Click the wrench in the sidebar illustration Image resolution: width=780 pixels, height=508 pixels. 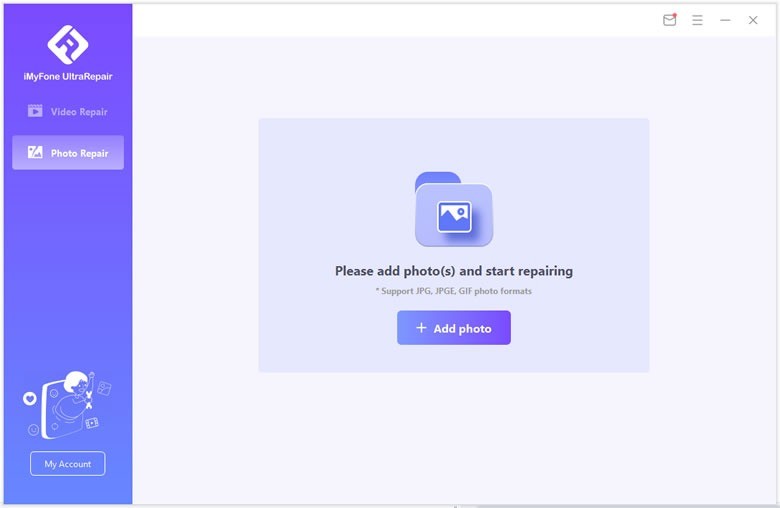[88, 399]
